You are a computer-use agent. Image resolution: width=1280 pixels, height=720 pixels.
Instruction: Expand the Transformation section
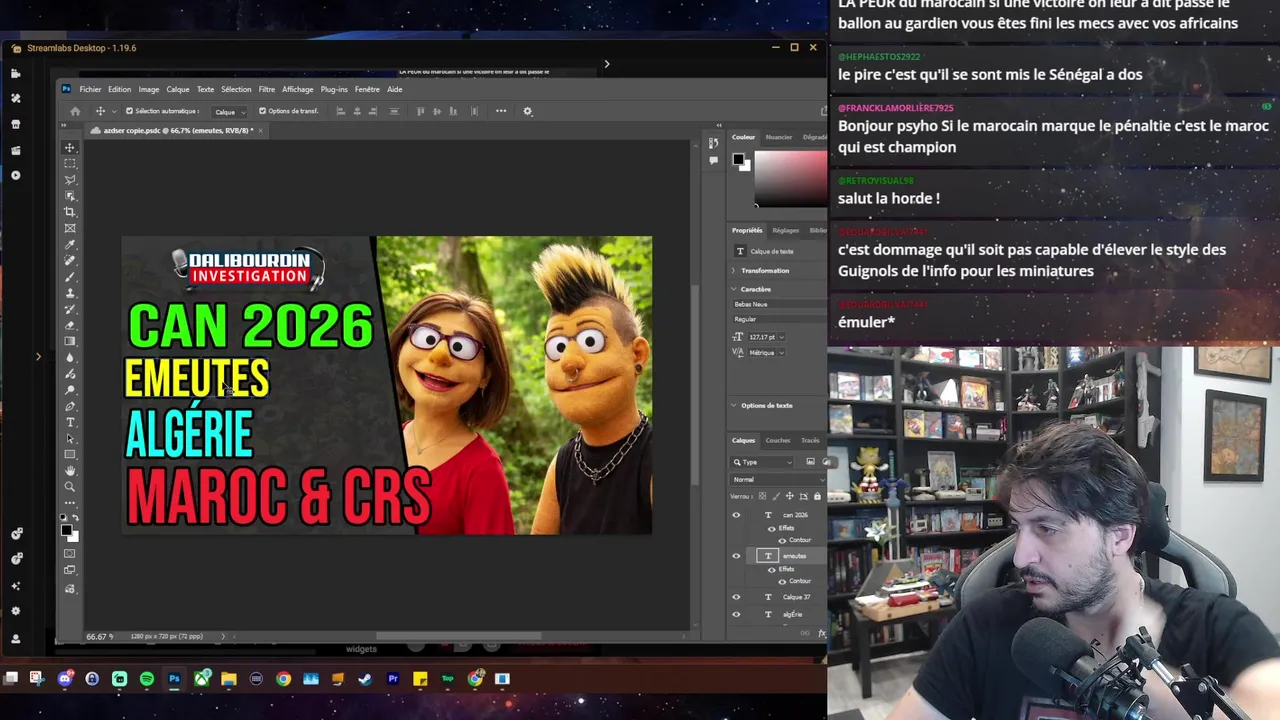(x=734, y=271)
